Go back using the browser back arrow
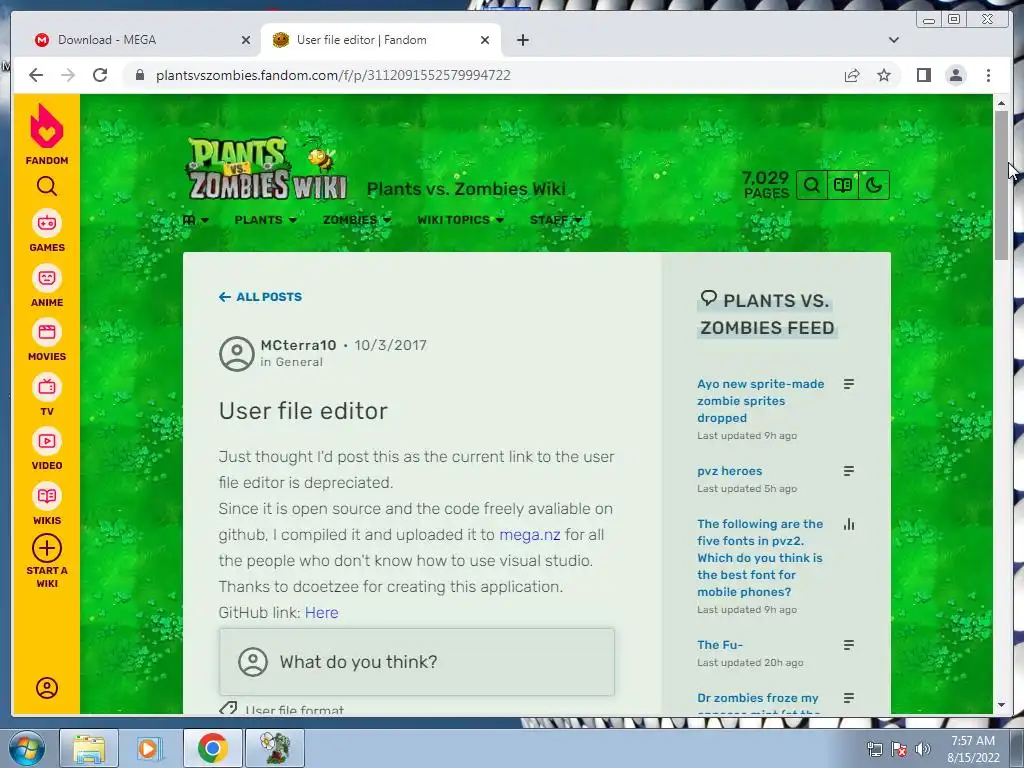Screen dimensions: 1024x768 coord(36,75)
